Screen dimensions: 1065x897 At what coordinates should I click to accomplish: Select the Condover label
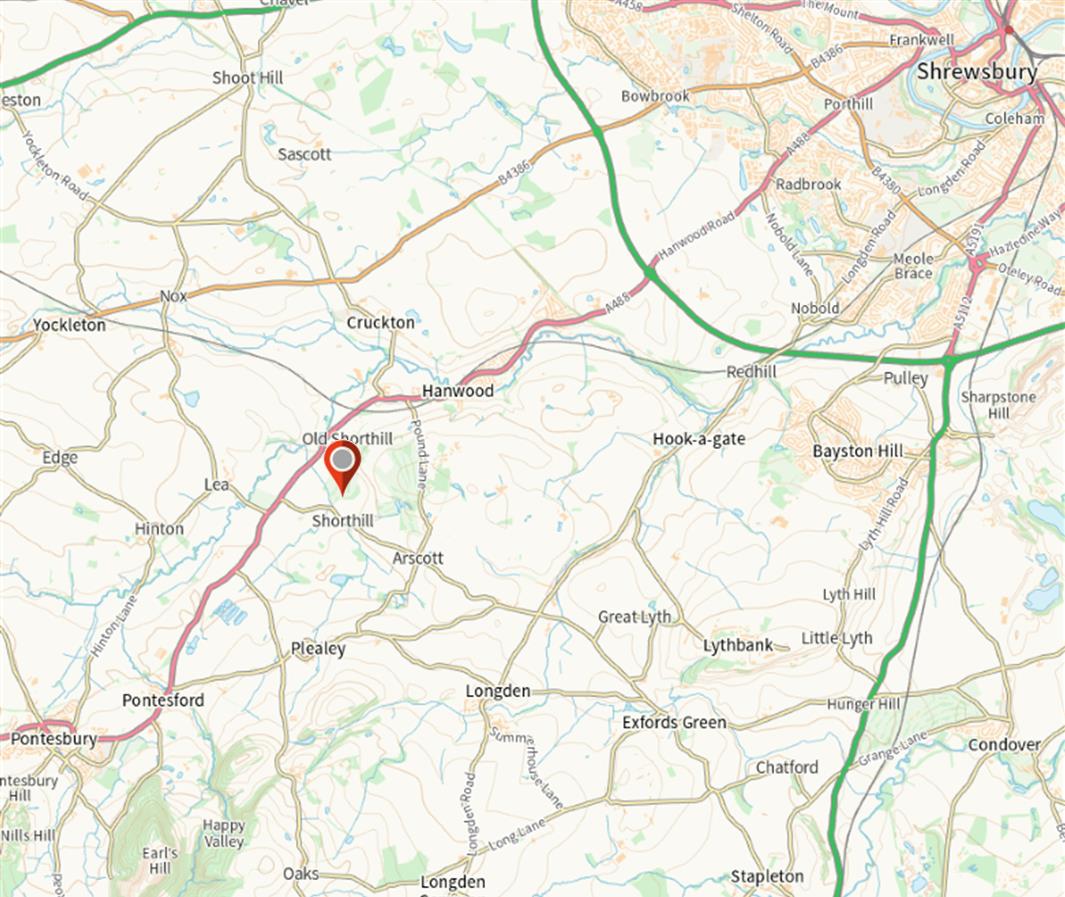(1004, 745)
